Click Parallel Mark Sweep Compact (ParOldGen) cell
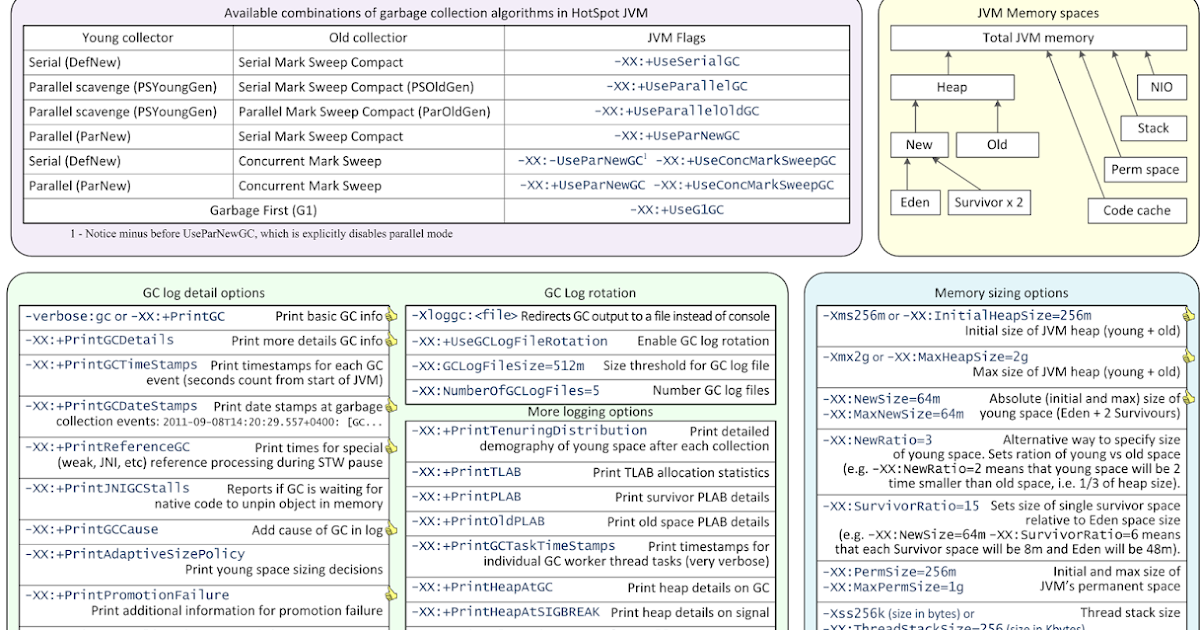 pyautogui.click(x=368, y=111)
